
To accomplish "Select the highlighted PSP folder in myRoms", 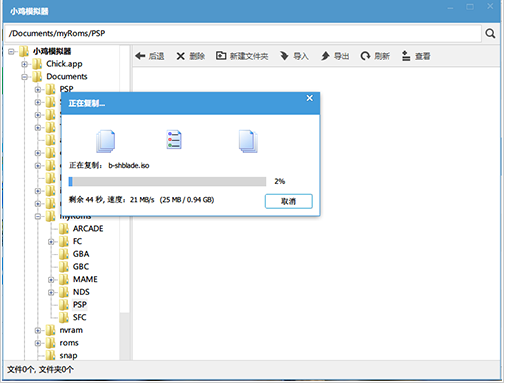I will tap(80, 305).
